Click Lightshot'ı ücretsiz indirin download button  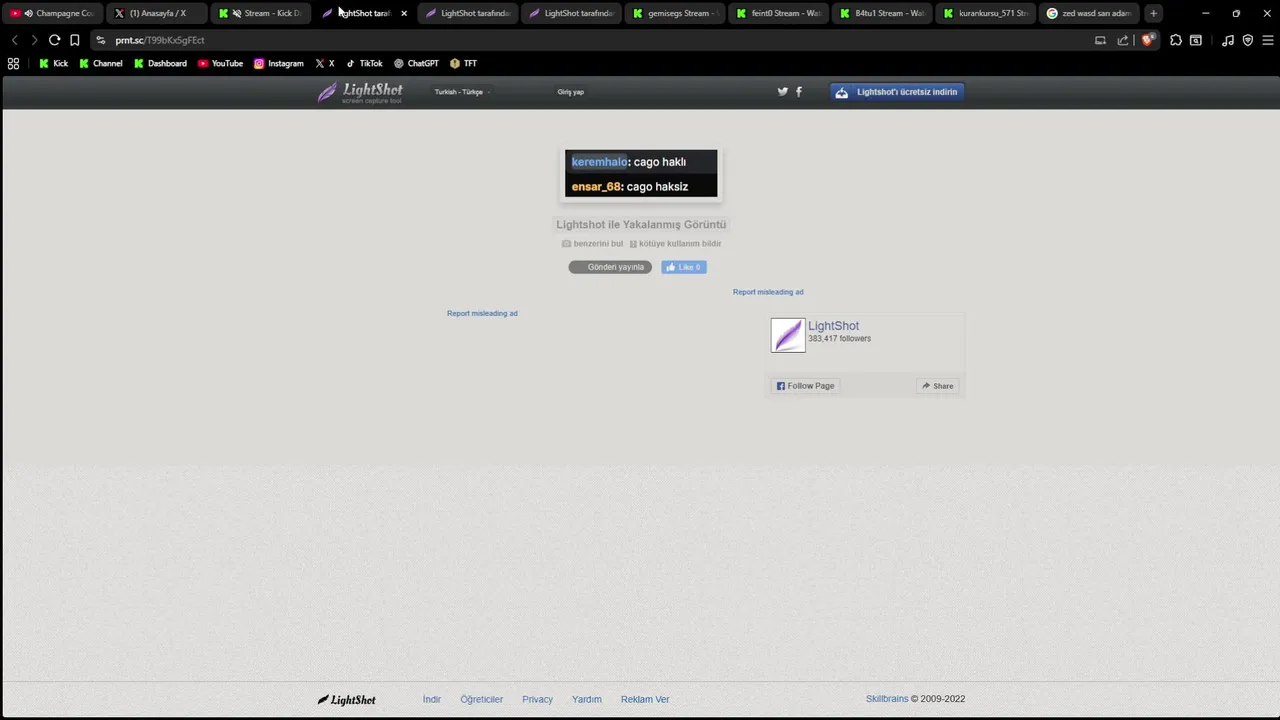tap(897, 92)
